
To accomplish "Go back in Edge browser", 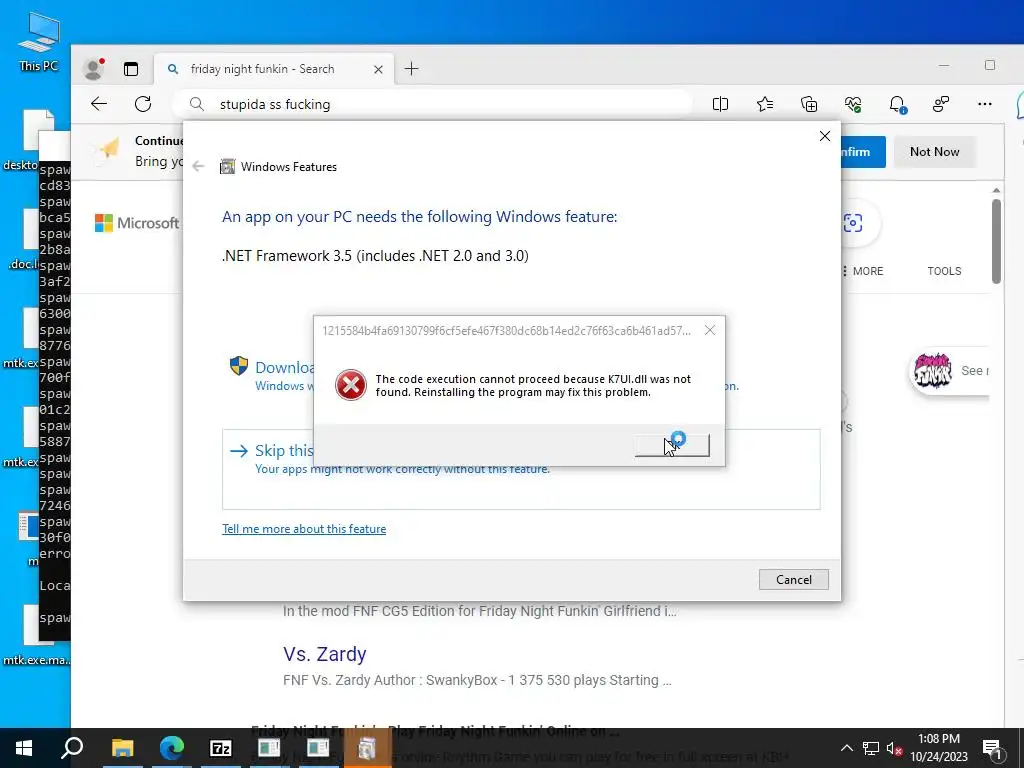I will point(99,104).
